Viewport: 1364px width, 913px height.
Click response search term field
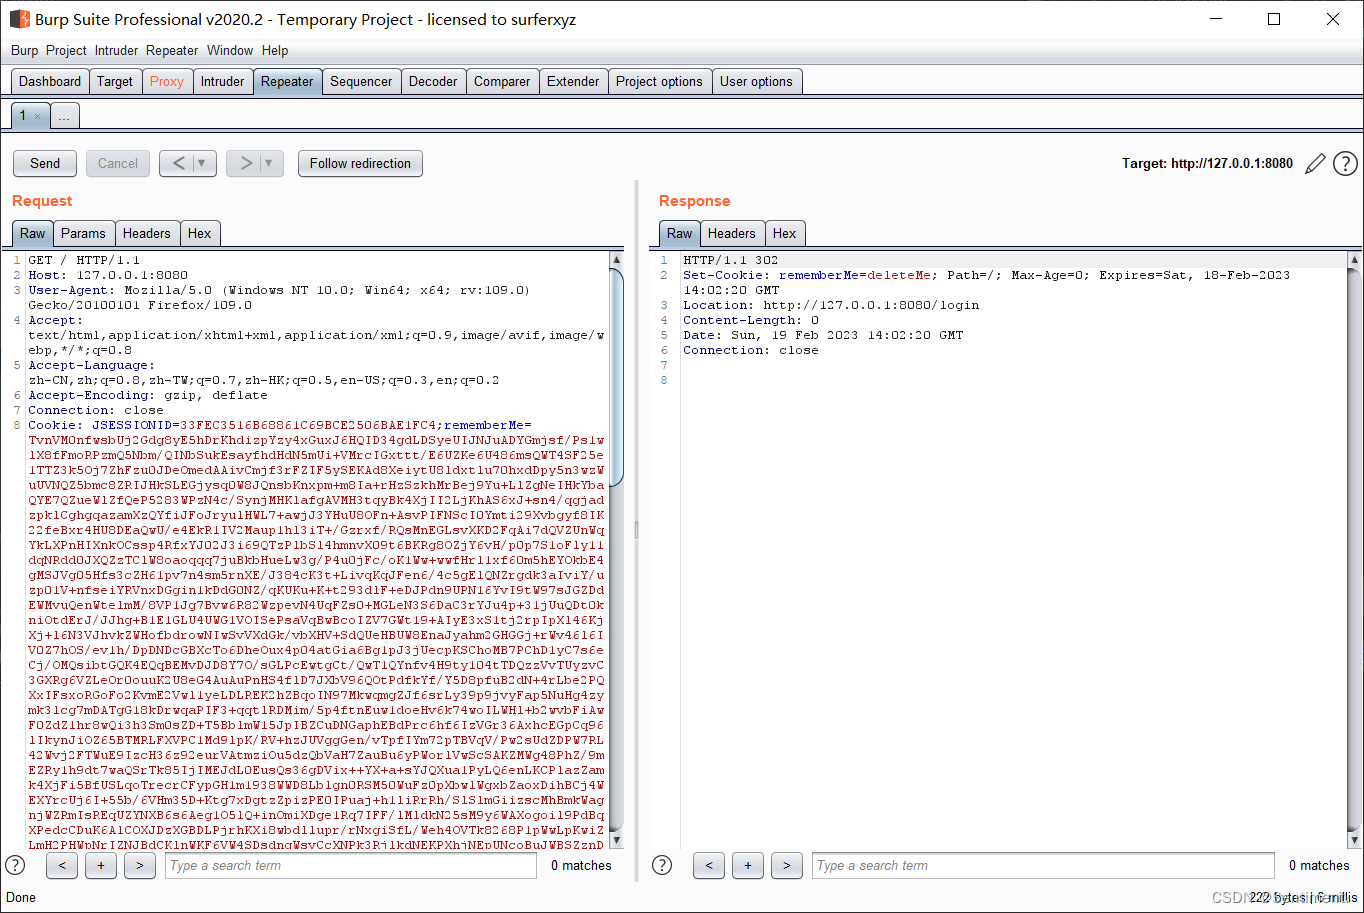1044,866
